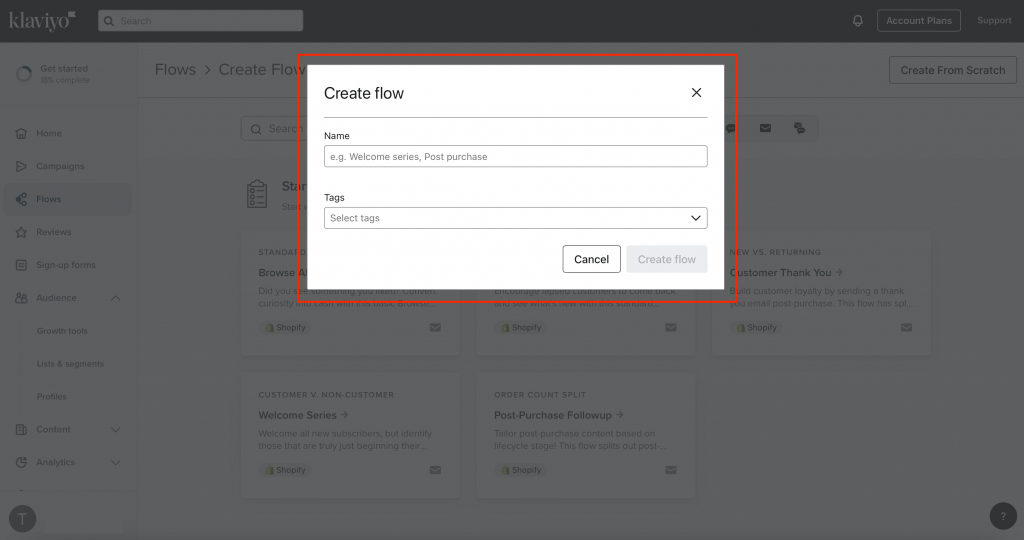Open Growth tools submenu item
The width and height of the screenshot is (1024, 540).
tap(62, 331)
